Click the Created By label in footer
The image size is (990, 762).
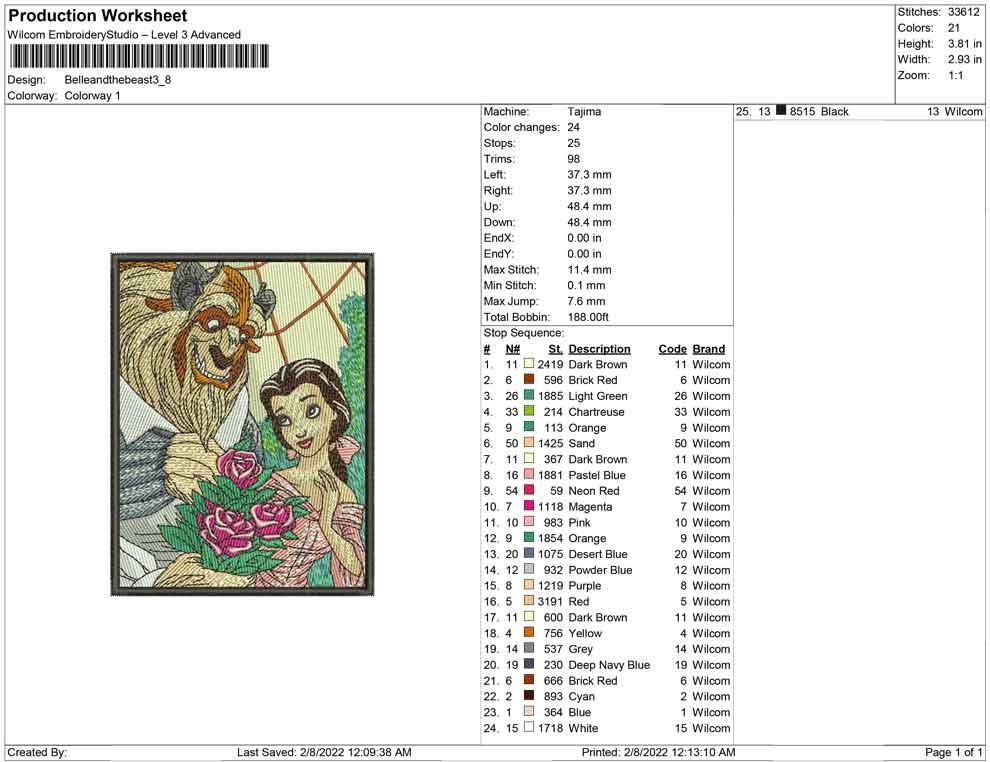(37, 752)
